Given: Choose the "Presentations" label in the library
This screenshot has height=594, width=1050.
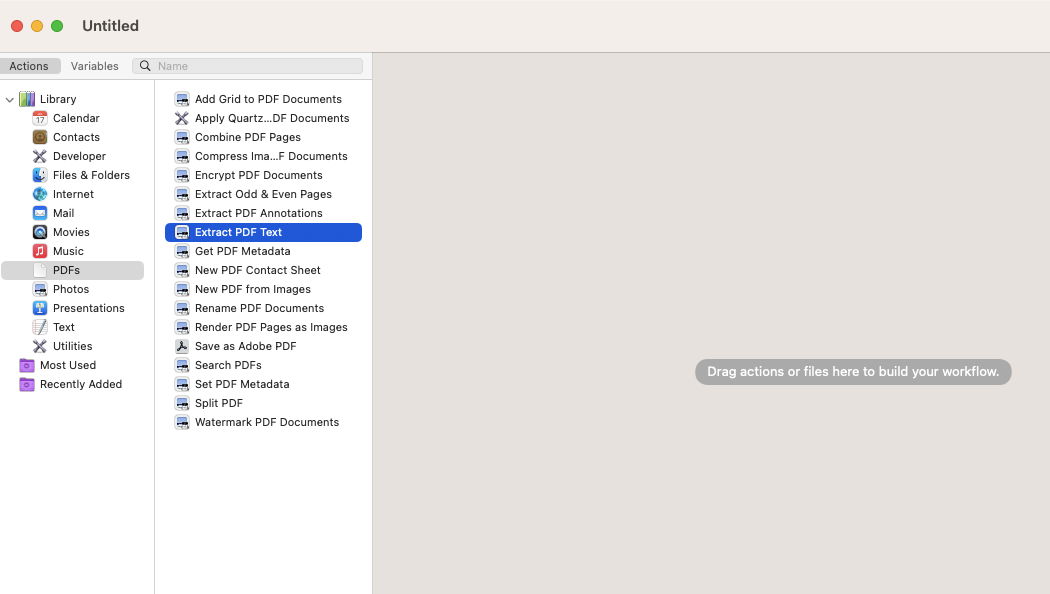Looking at the screenshot, I should (x=88, y=308).
